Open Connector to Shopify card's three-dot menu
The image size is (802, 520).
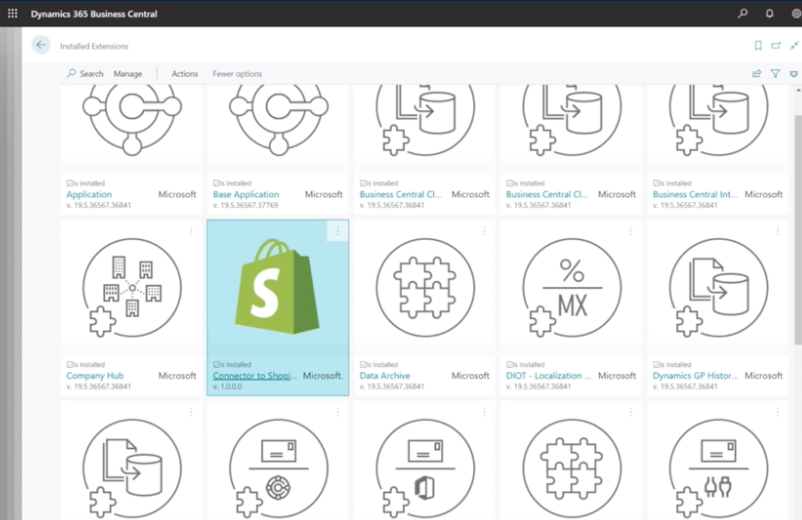(x=338, y=231)
